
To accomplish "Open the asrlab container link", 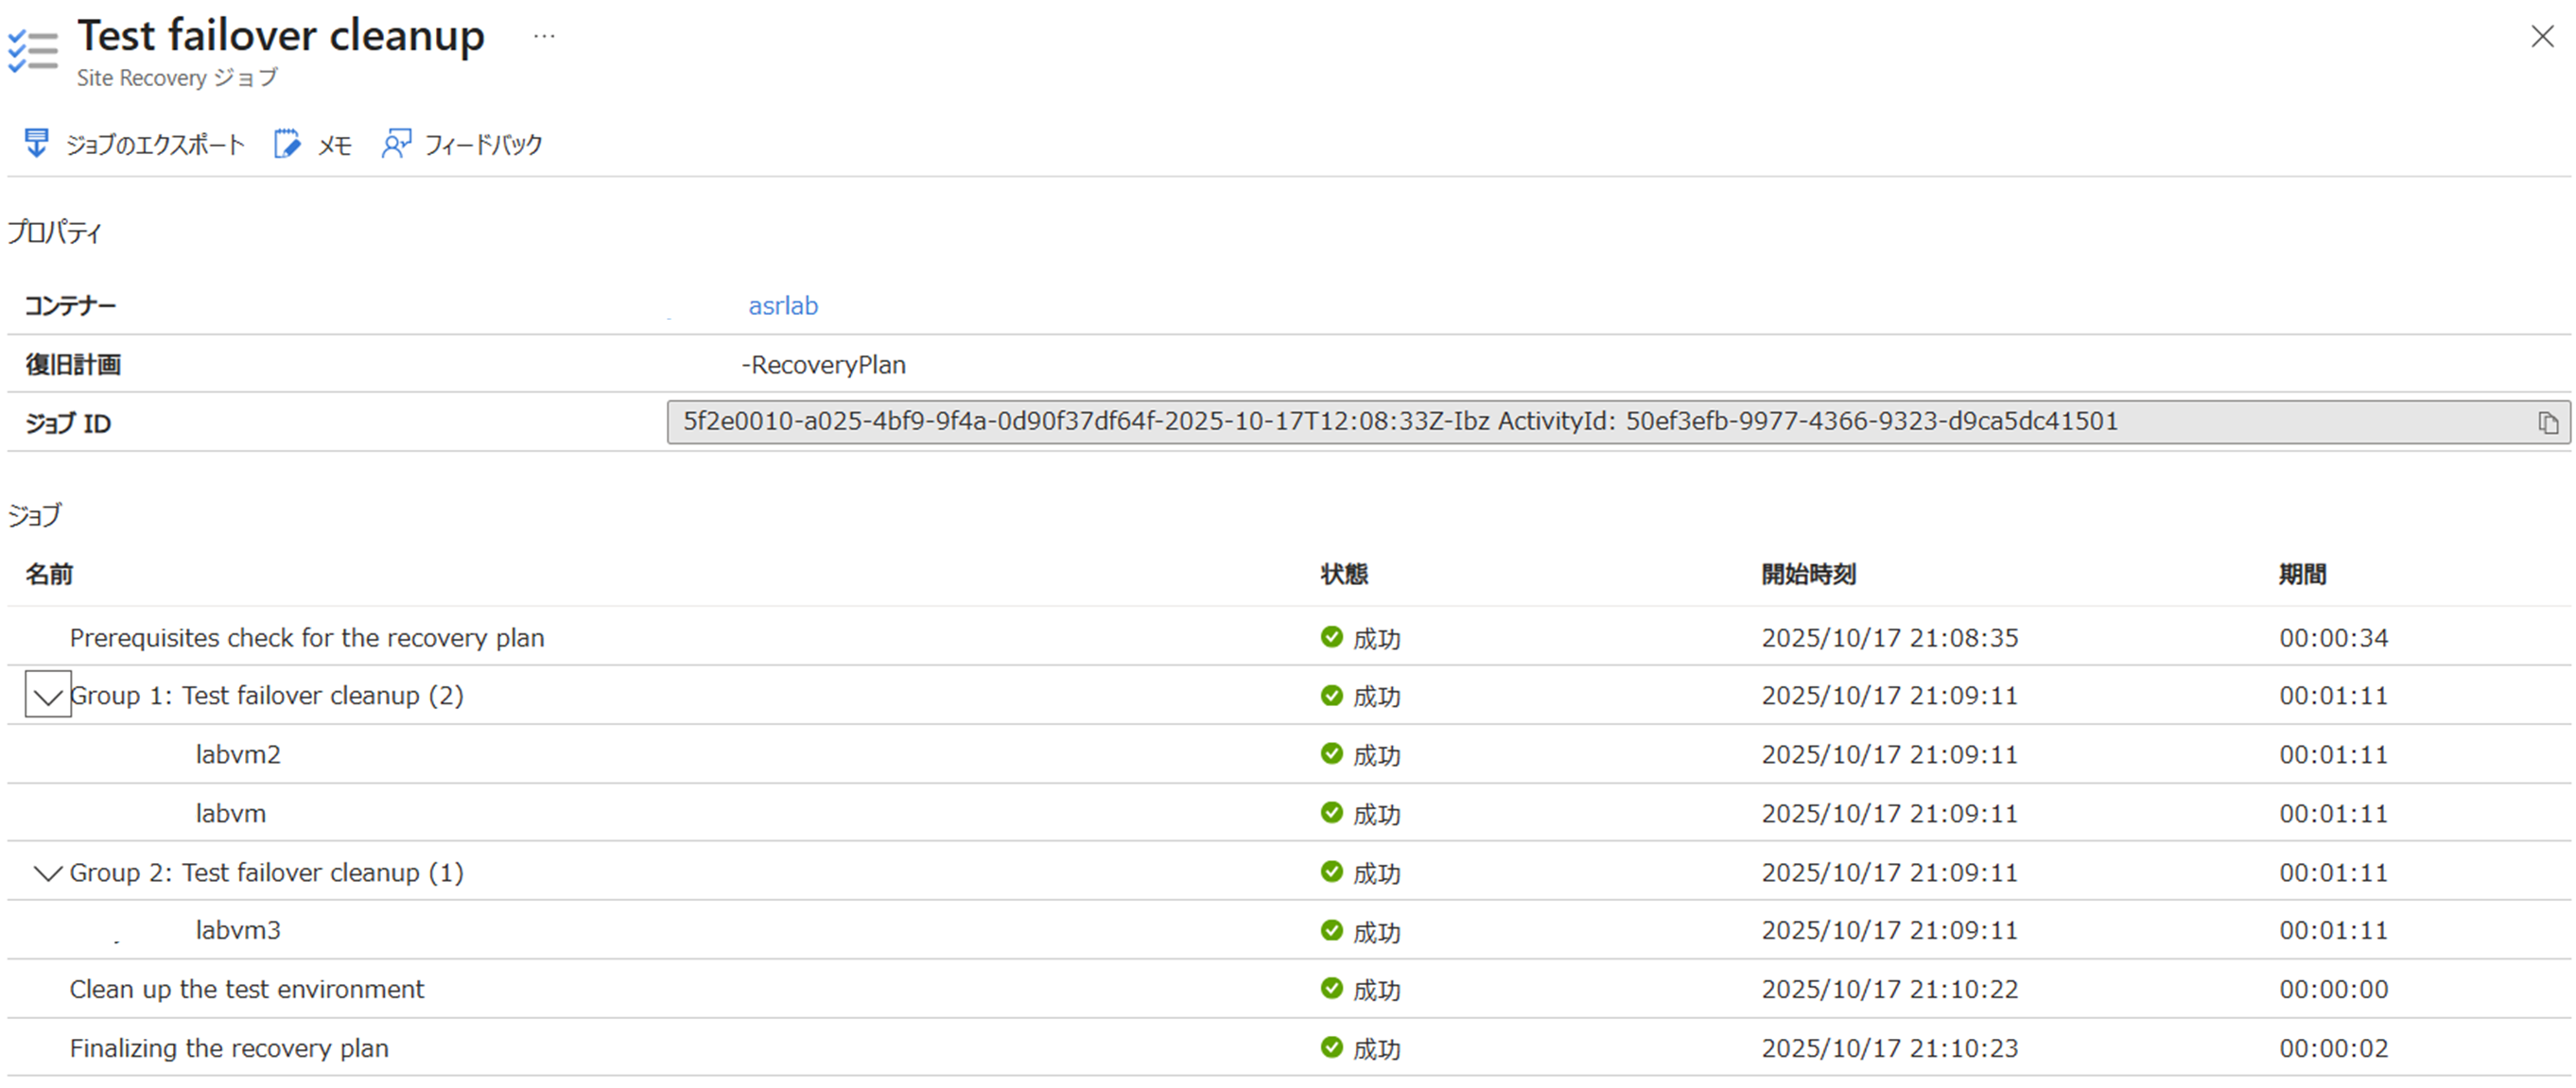I will coord(783,306).
